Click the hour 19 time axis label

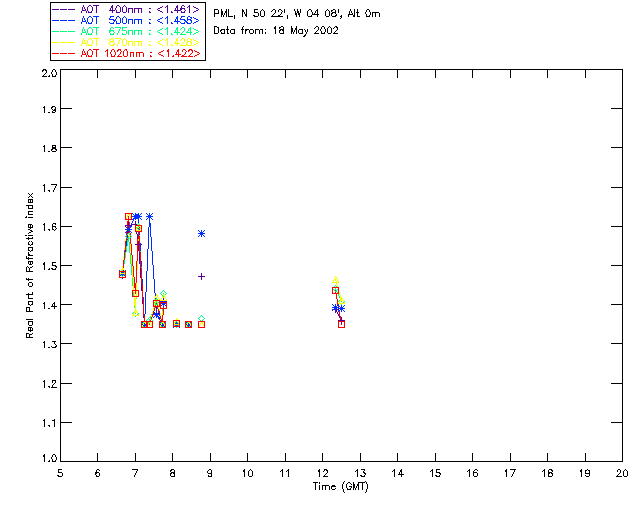[x=585, y=473]
